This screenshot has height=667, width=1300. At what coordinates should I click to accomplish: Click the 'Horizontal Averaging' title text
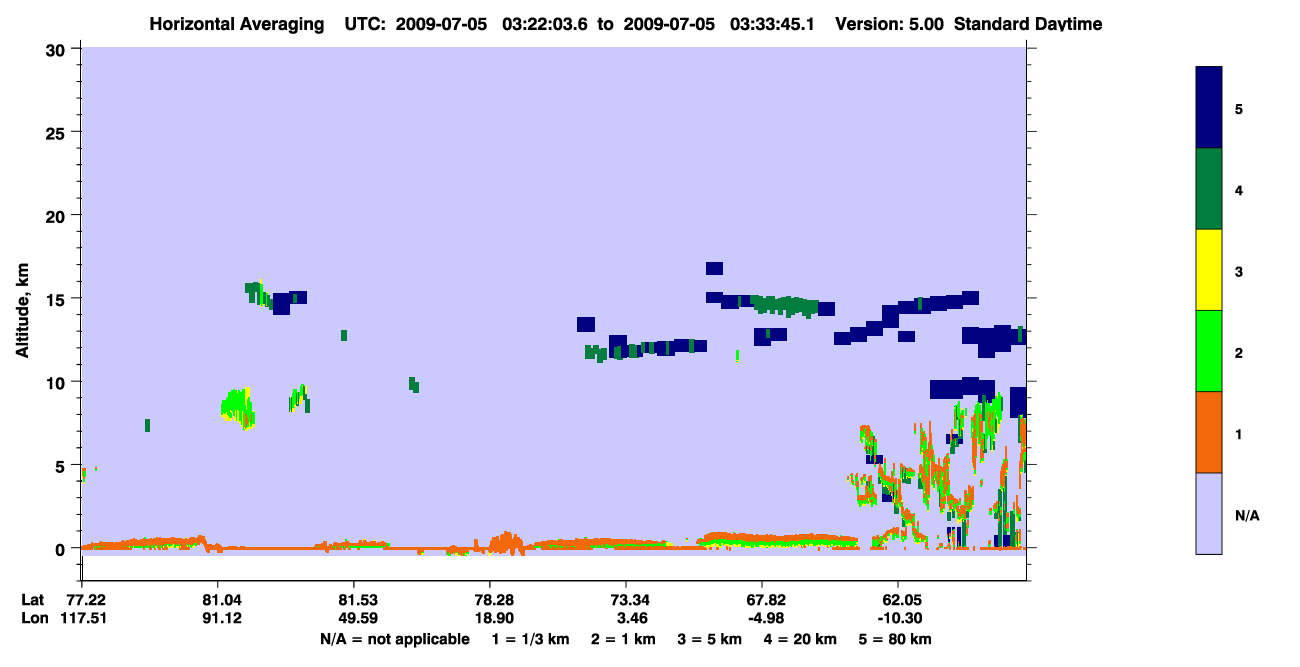(238, 23)
